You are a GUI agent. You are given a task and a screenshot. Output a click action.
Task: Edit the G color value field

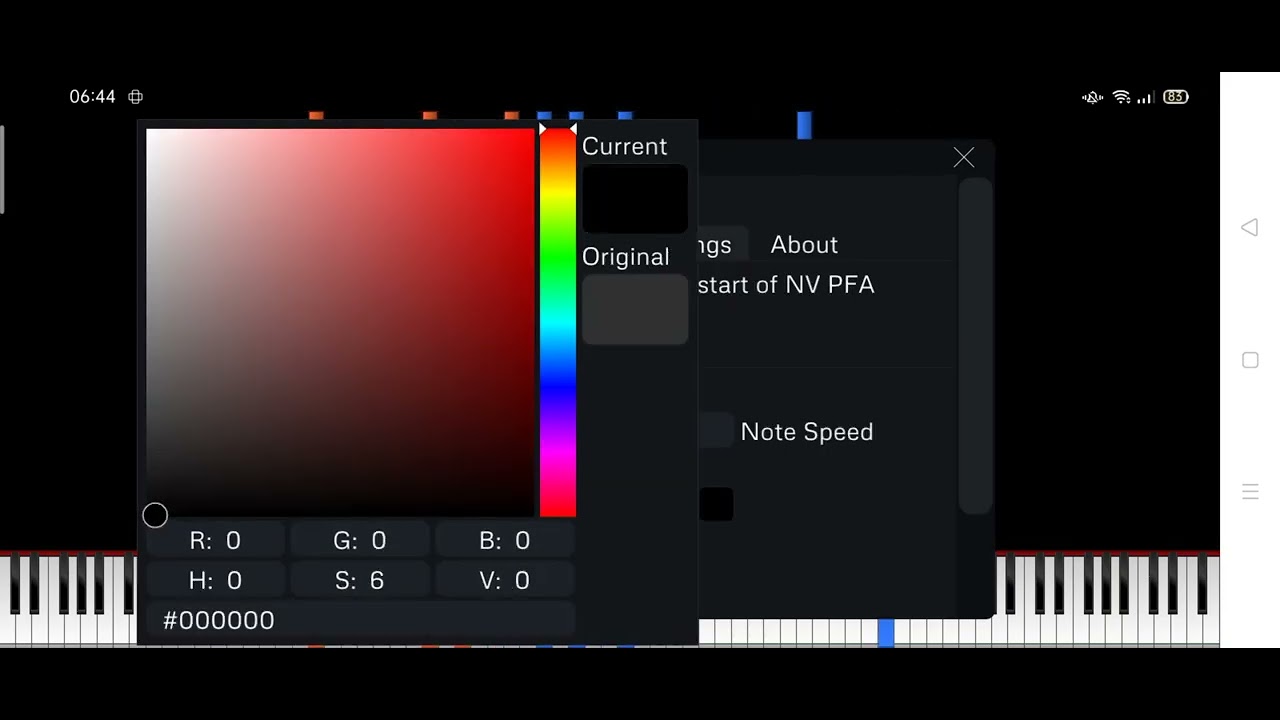360,541
